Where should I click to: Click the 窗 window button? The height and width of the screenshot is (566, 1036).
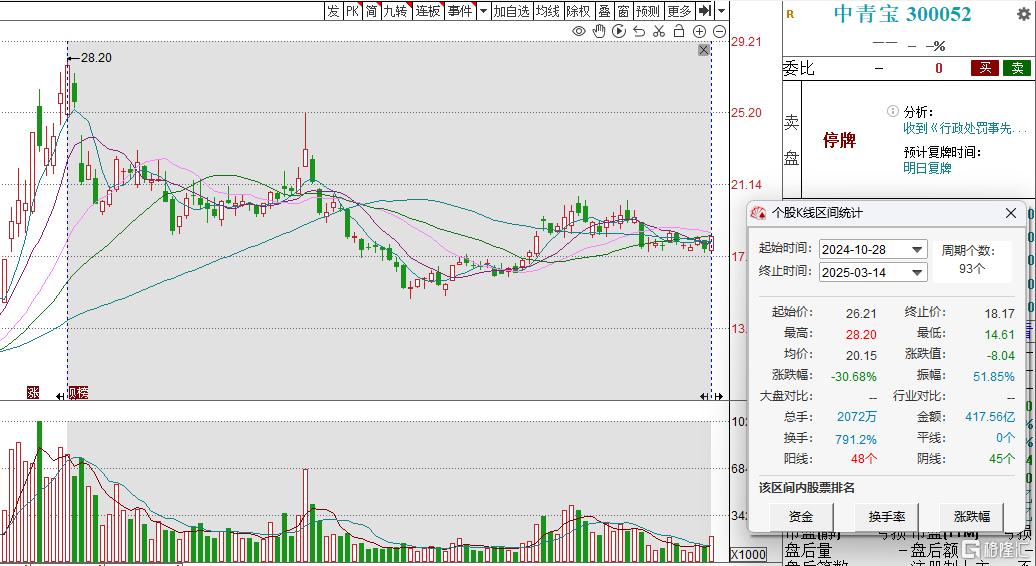pos(623,11)
